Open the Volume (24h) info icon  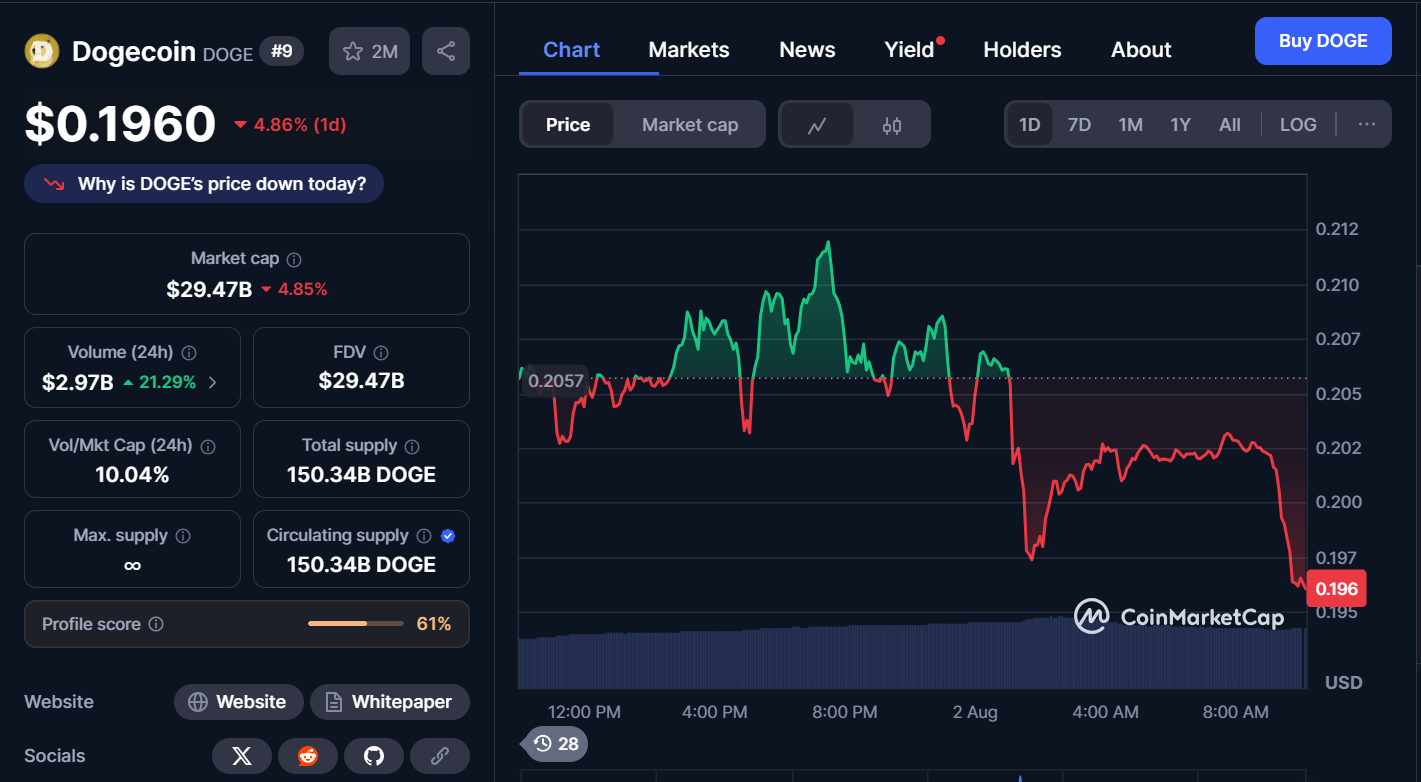point(189,353)
